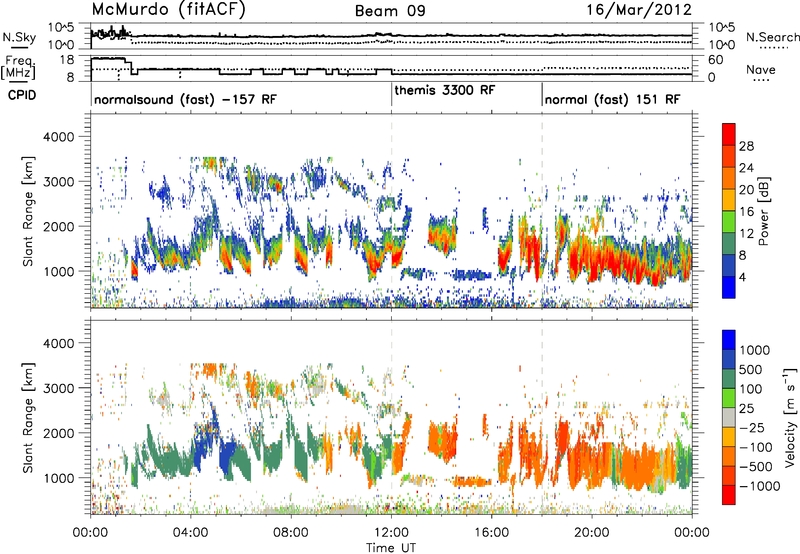800x554 pixels.
Task: Click the '2000' tick on velocity panel
Action: (58, 433)
